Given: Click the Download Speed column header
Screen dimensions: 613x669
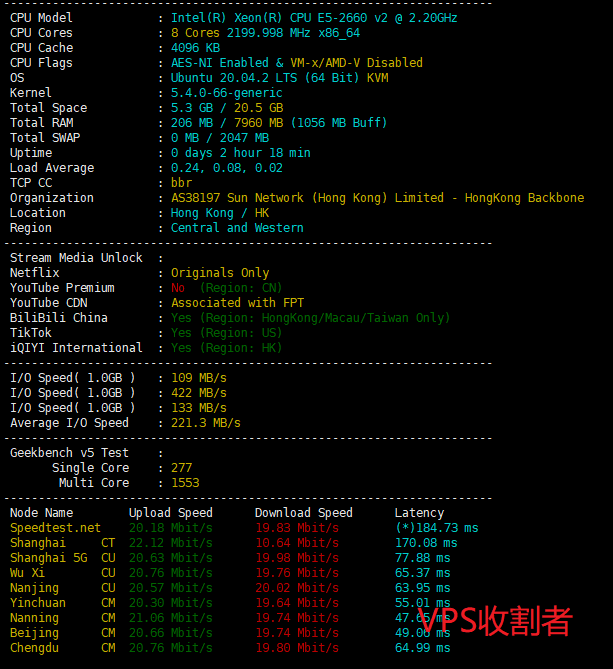Looking at the screenshot, I should click(303, 513).
